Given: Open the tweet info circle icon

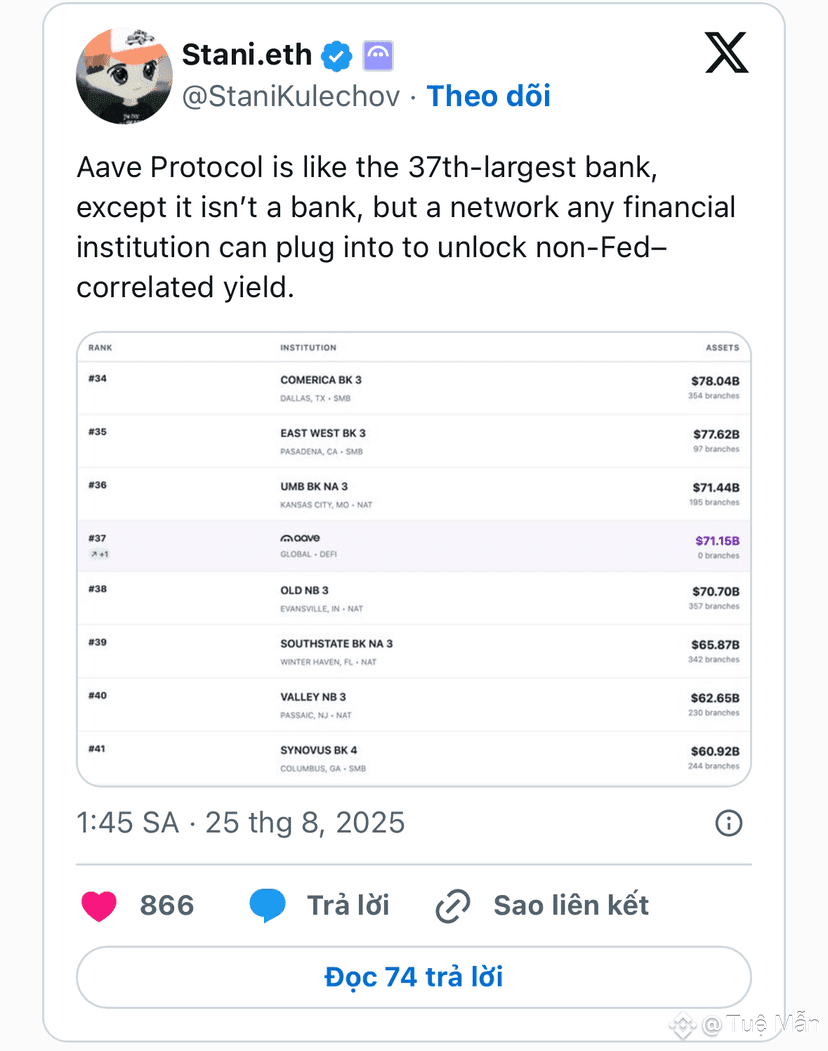Looking at the screenshot, I should [x=729, y=823].
